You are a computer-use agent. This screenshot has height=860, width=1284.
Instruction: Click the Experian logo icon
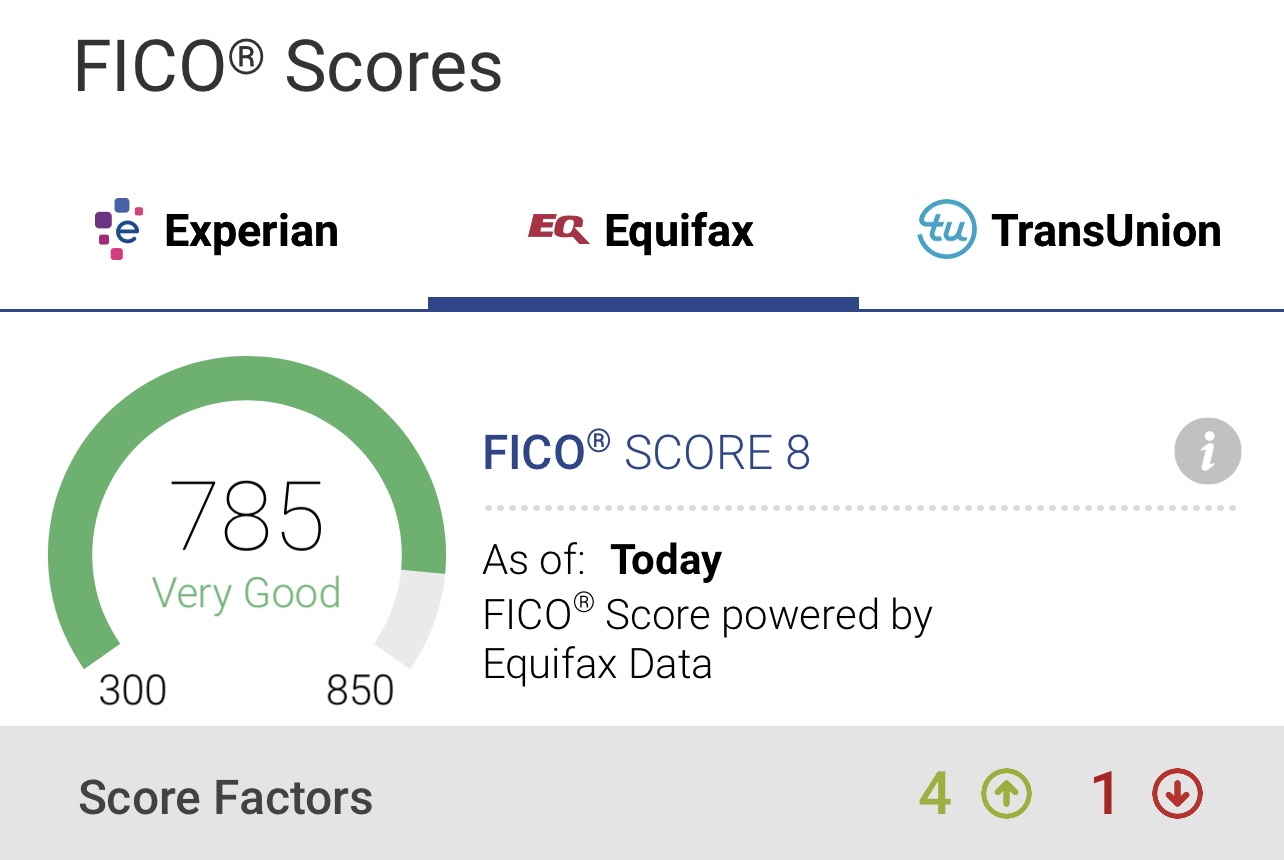[119, 229]
